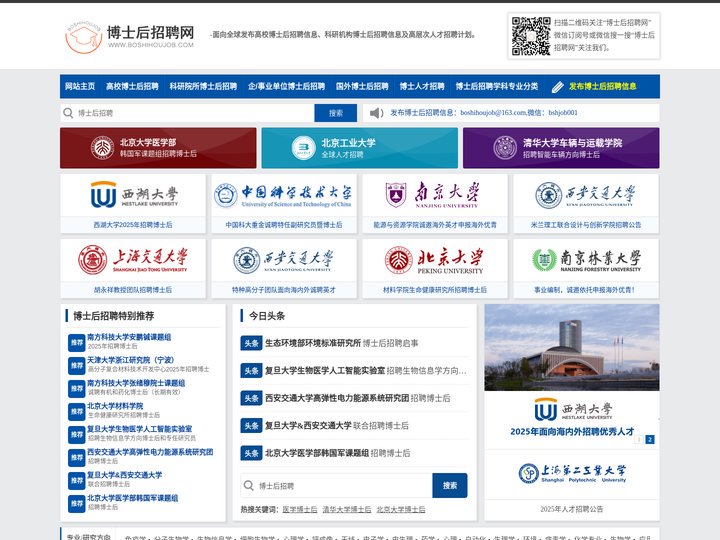
Task: Click hot keyword 北京大学博士后
Action: coord(401,510)
